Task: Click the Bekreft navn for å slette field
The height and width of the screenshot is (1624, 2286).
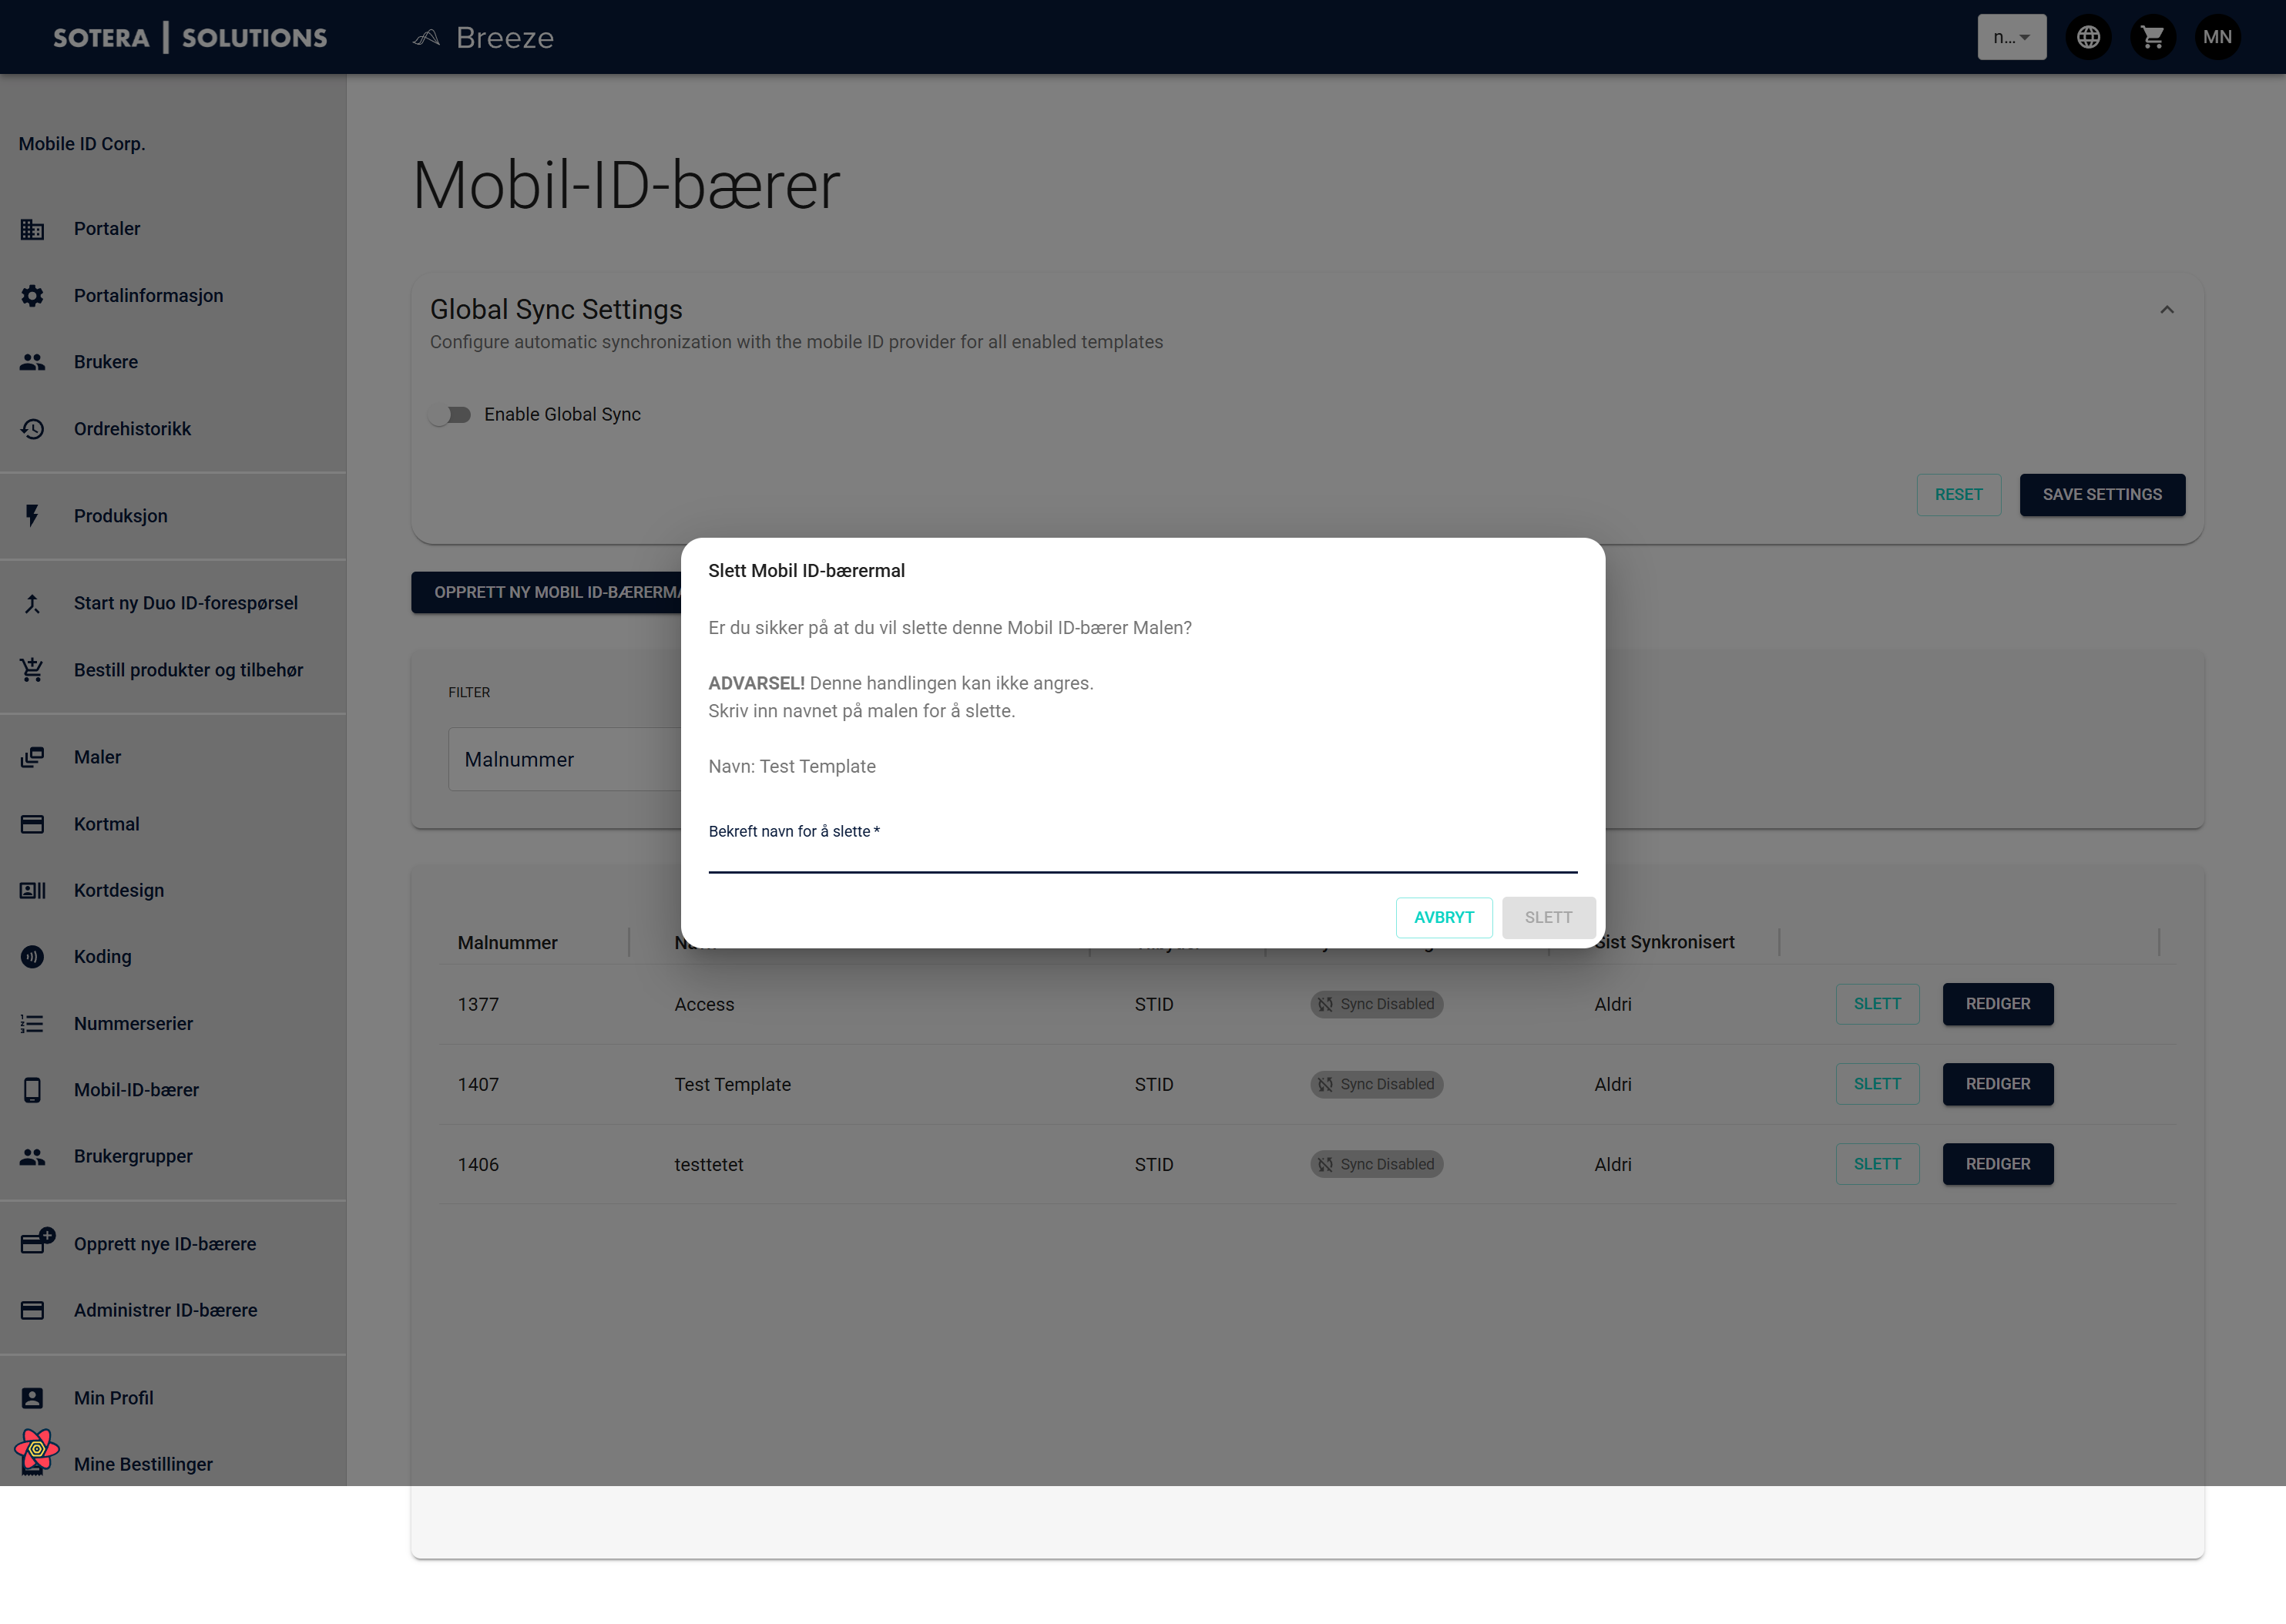Action: pyautogui.click(x=1142, y=856)
